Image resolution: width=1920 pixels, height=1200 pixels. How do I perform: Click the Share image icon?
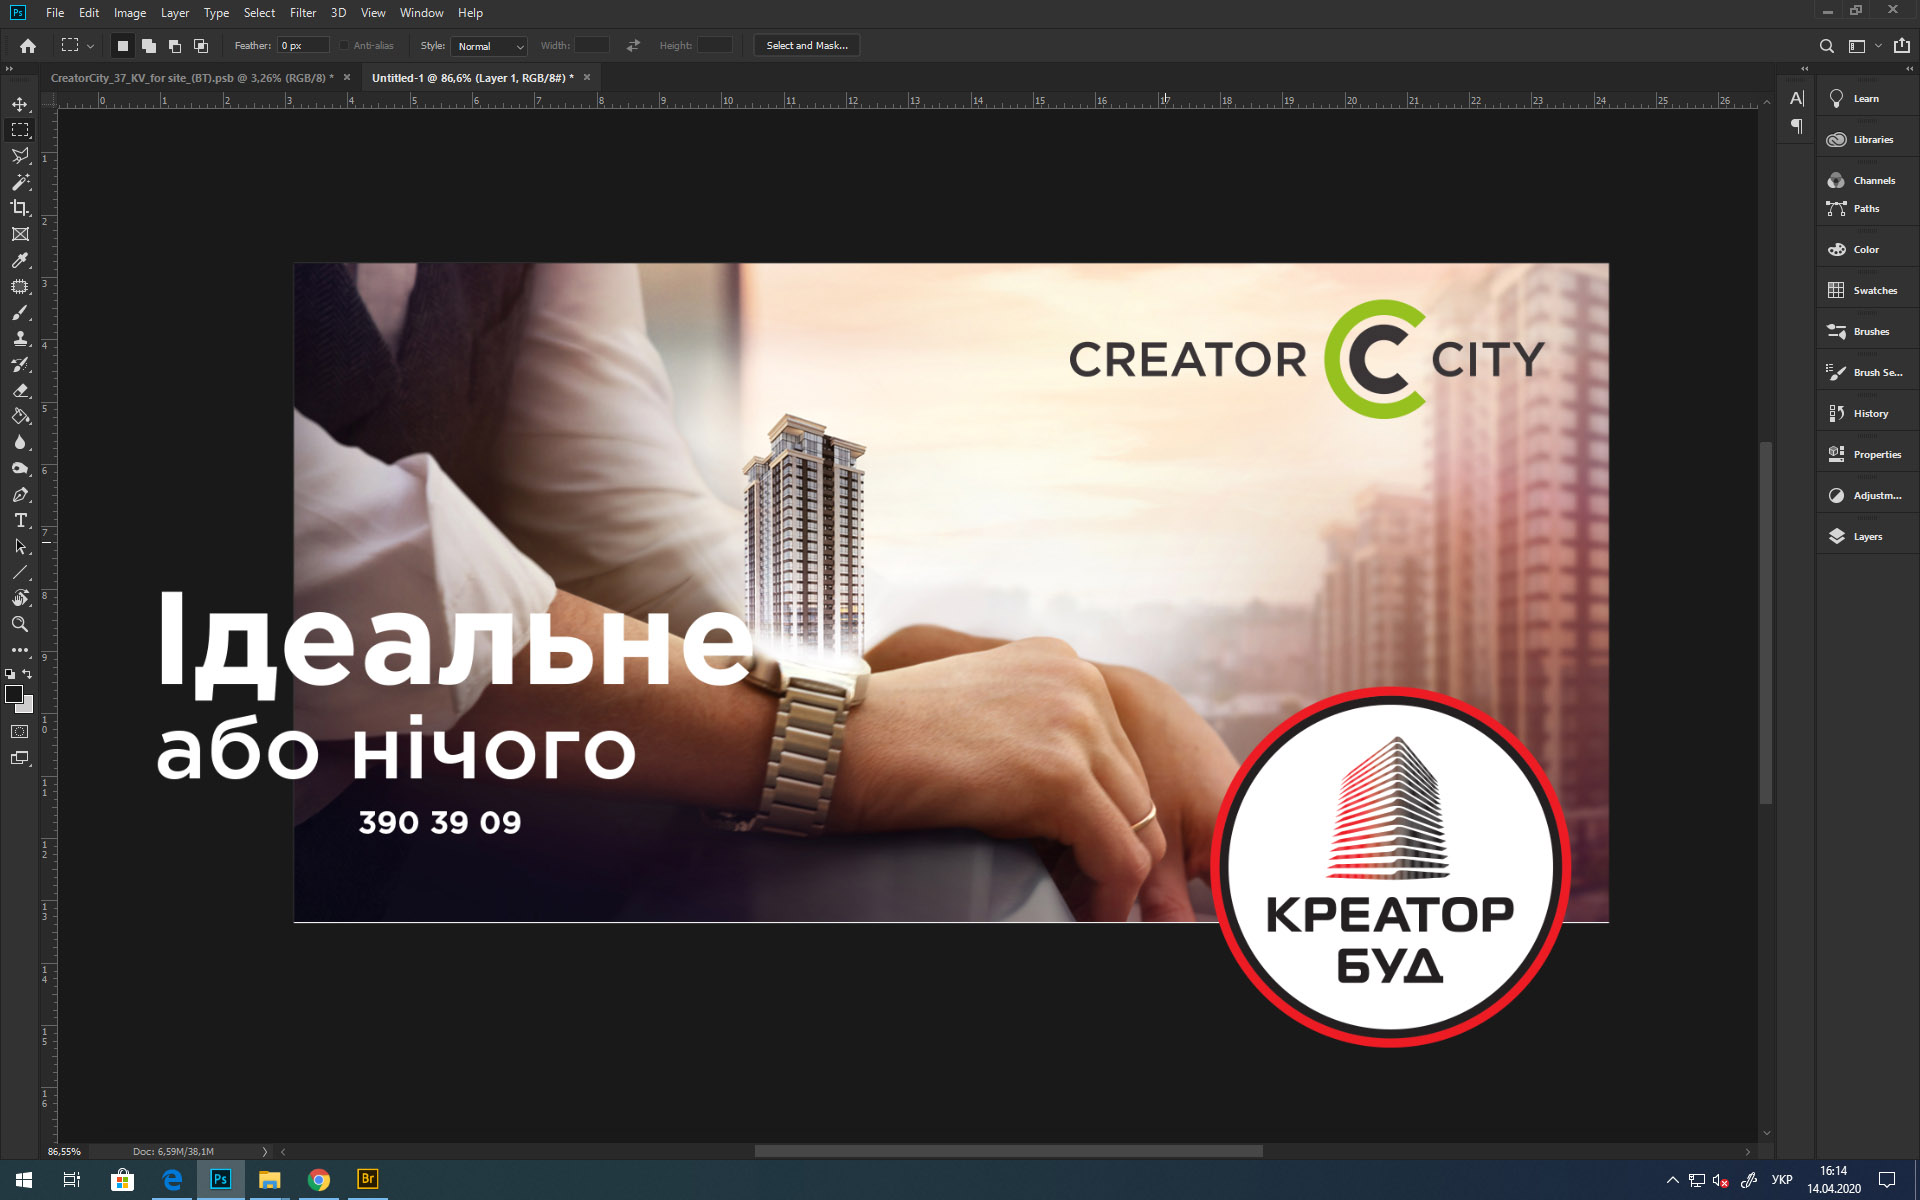tap(1901, 46)
